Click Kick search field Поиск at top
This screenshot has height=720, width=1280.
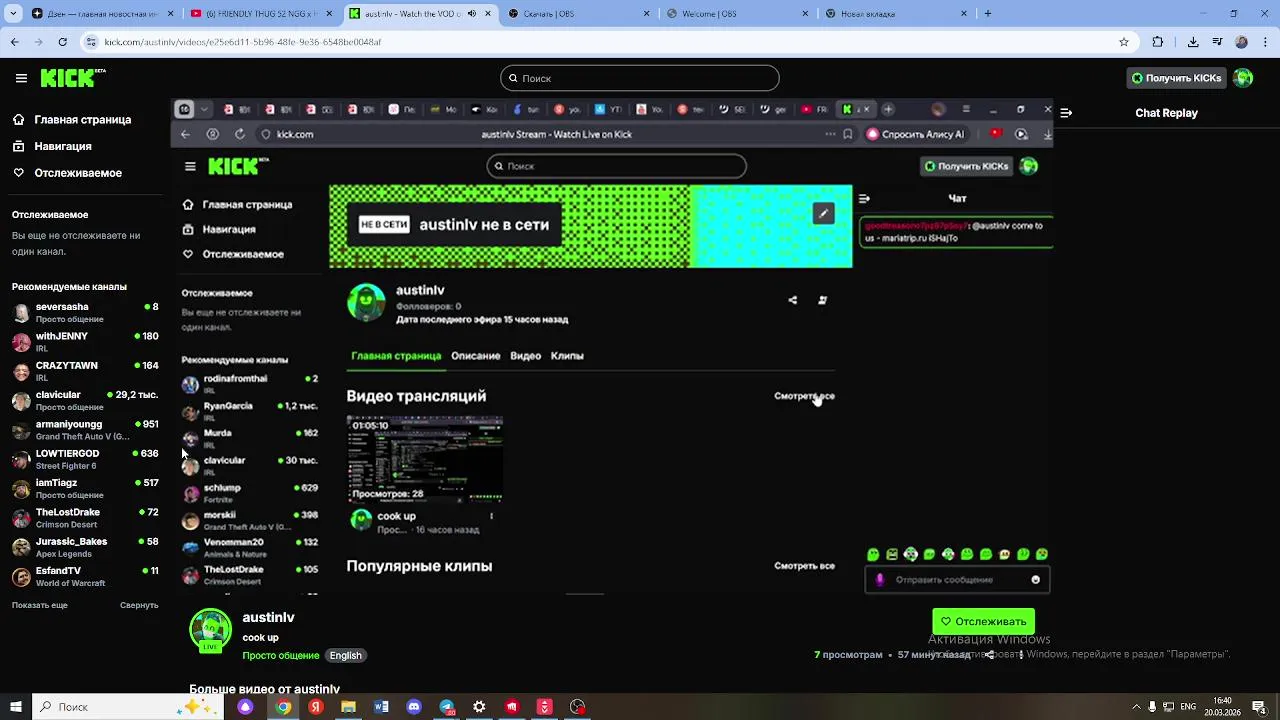(x=640, y=78)
